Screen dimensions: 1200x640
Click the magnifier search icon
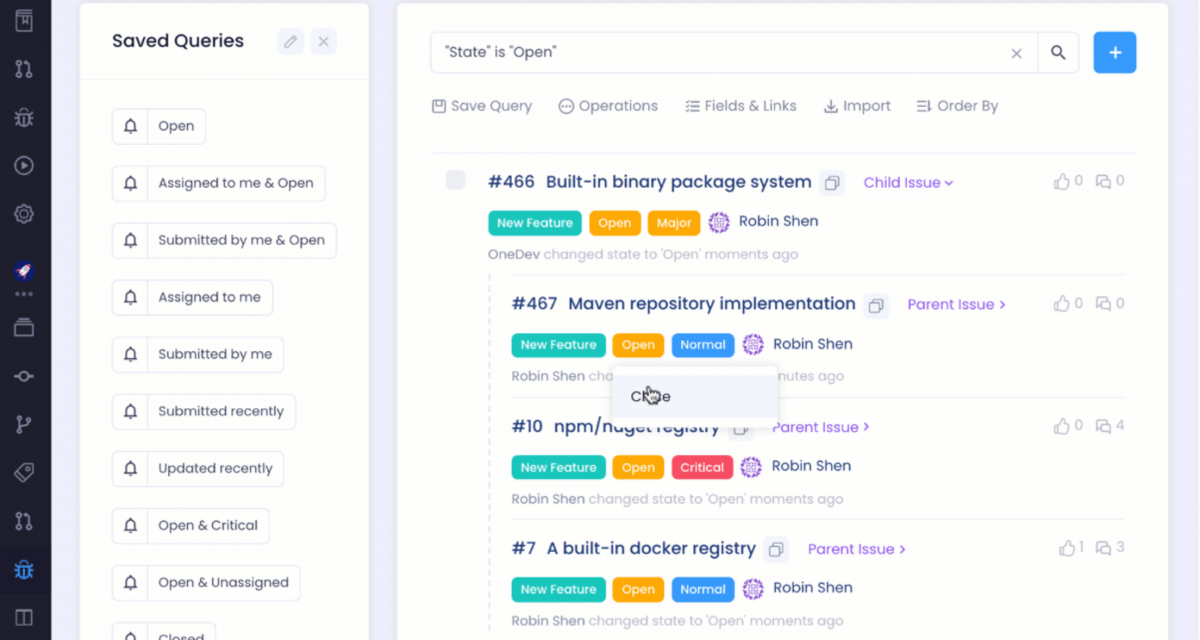tap(1058, 53)
